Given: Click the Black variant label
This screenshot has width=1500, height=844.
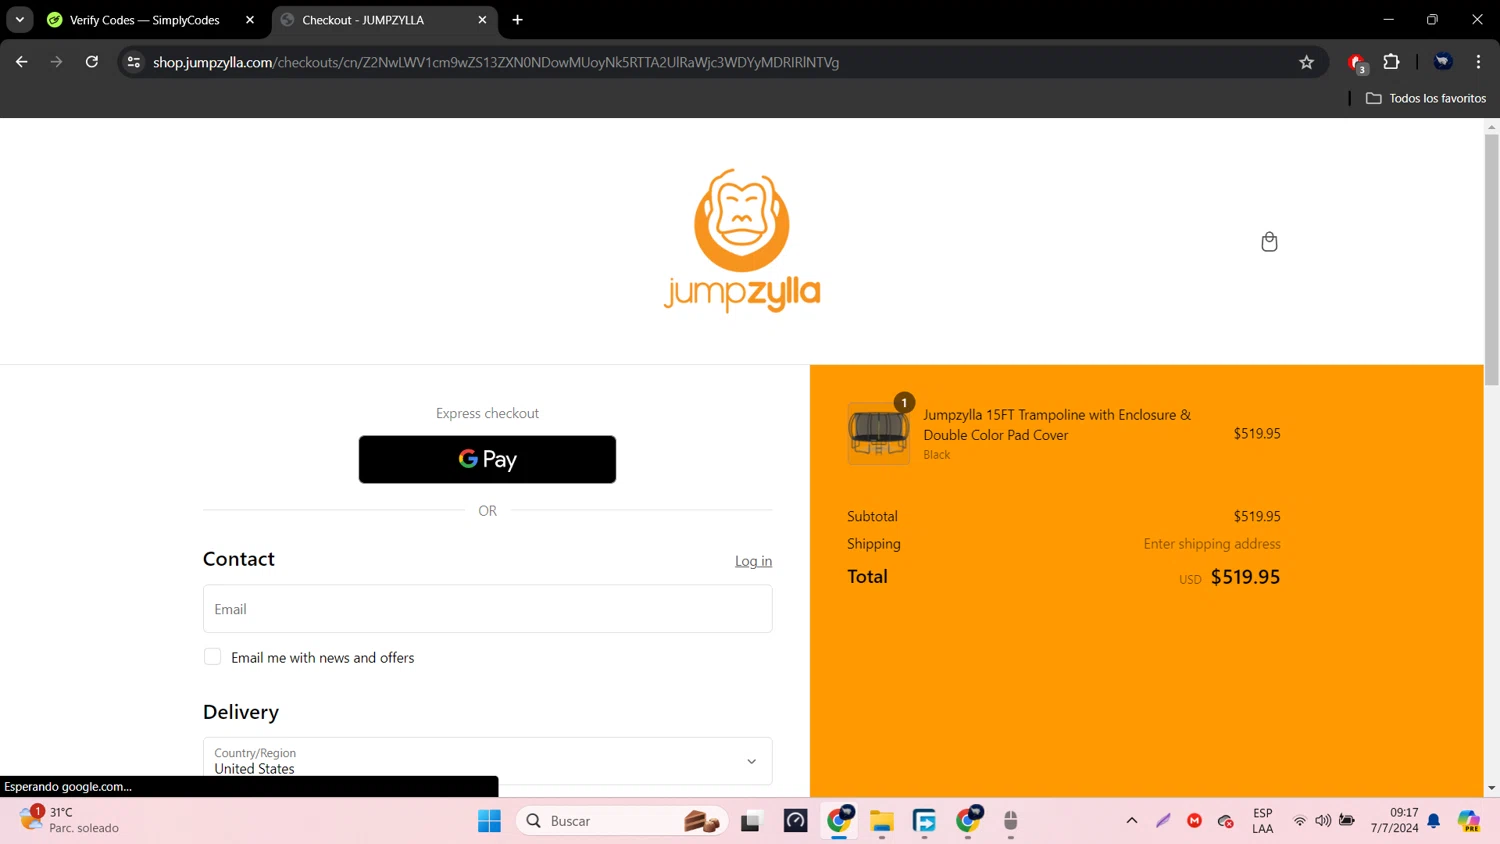Looking at the screenshot, I should 937,455.
